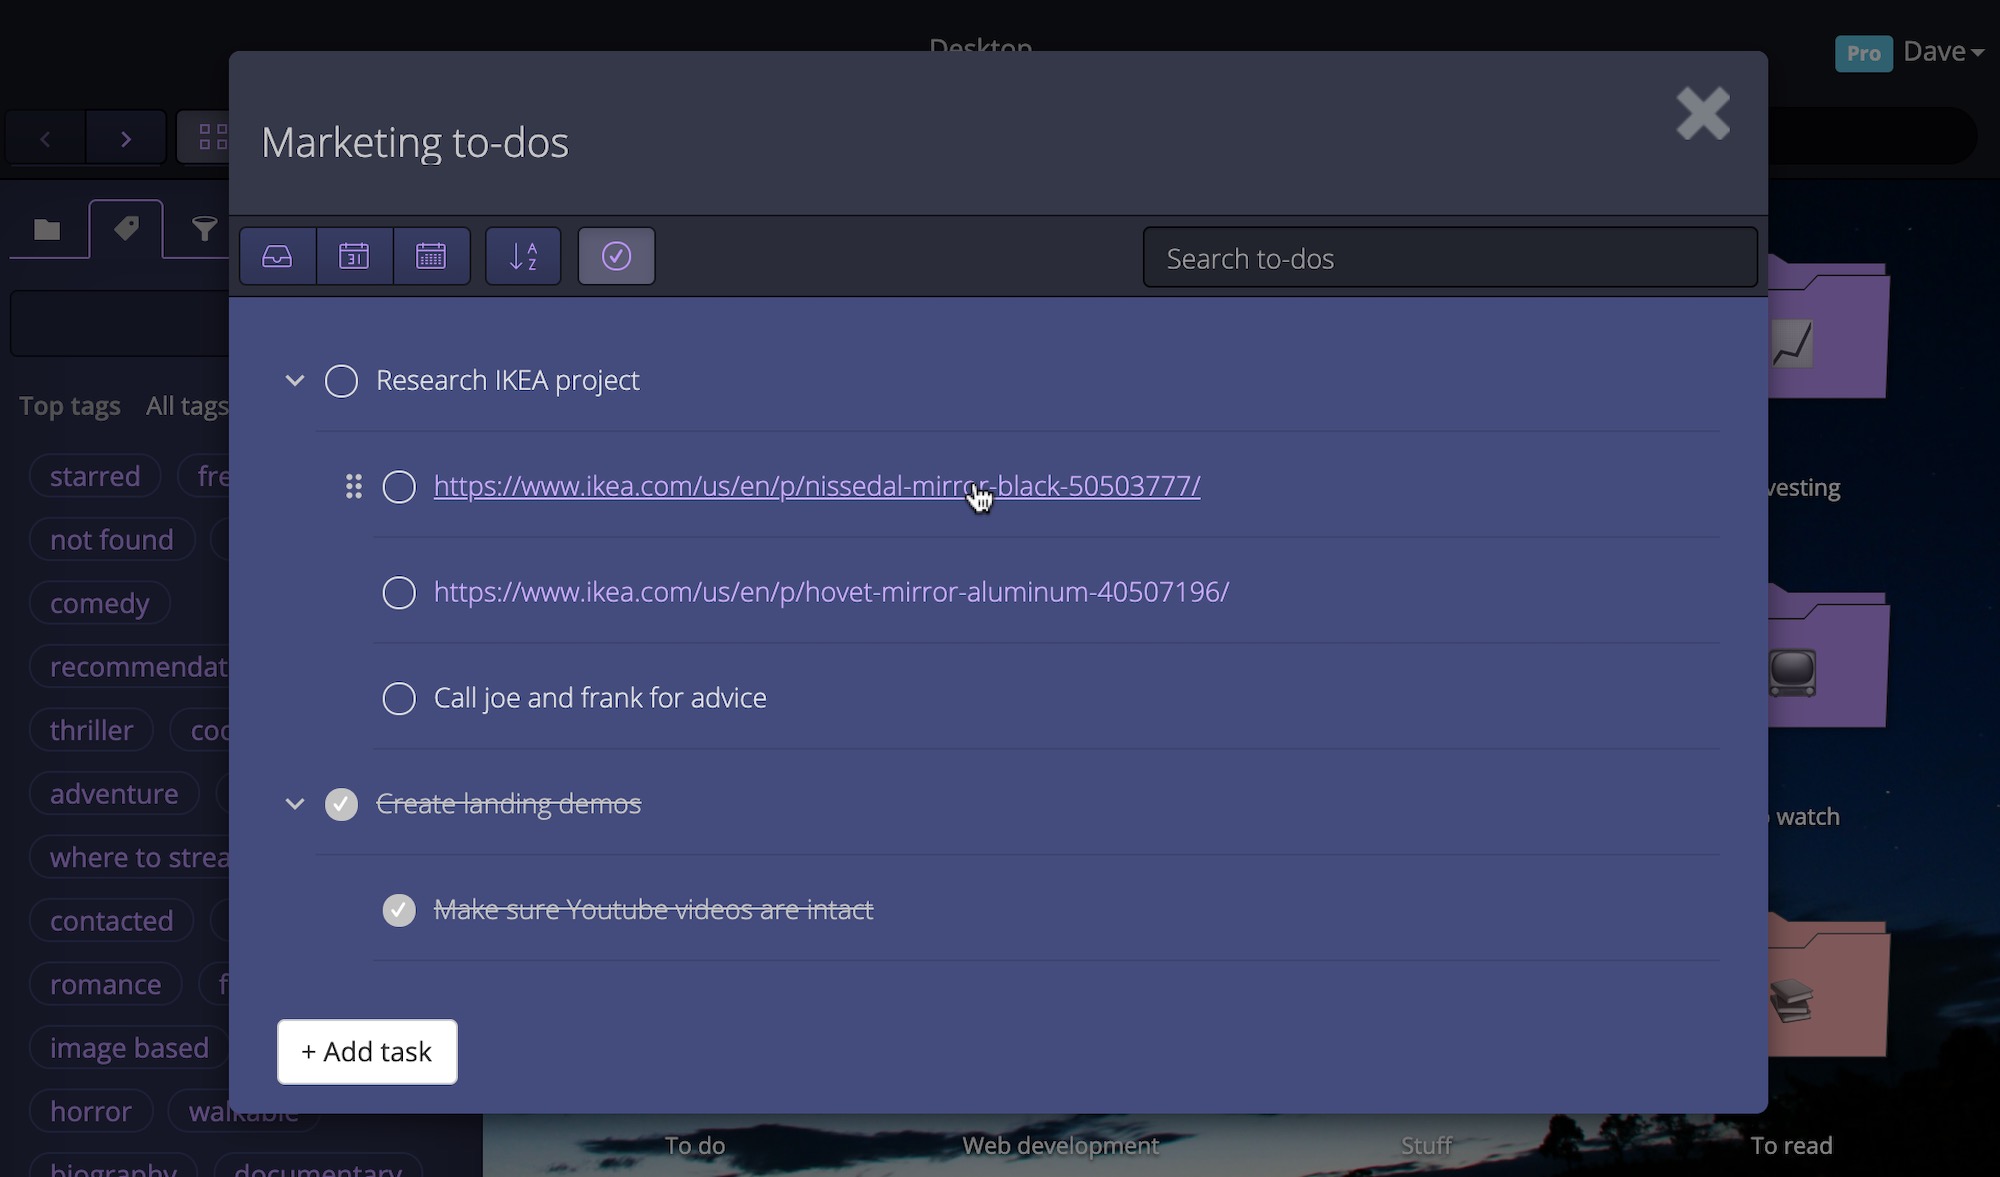
Task: Sort to-dos alphabetically A-Z
Action: click(x=523, y=257)
